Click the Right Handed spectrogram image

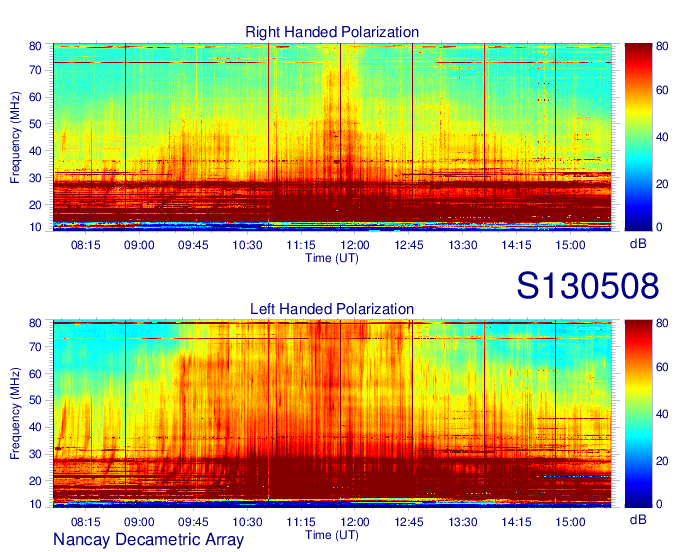click(332, 137)
